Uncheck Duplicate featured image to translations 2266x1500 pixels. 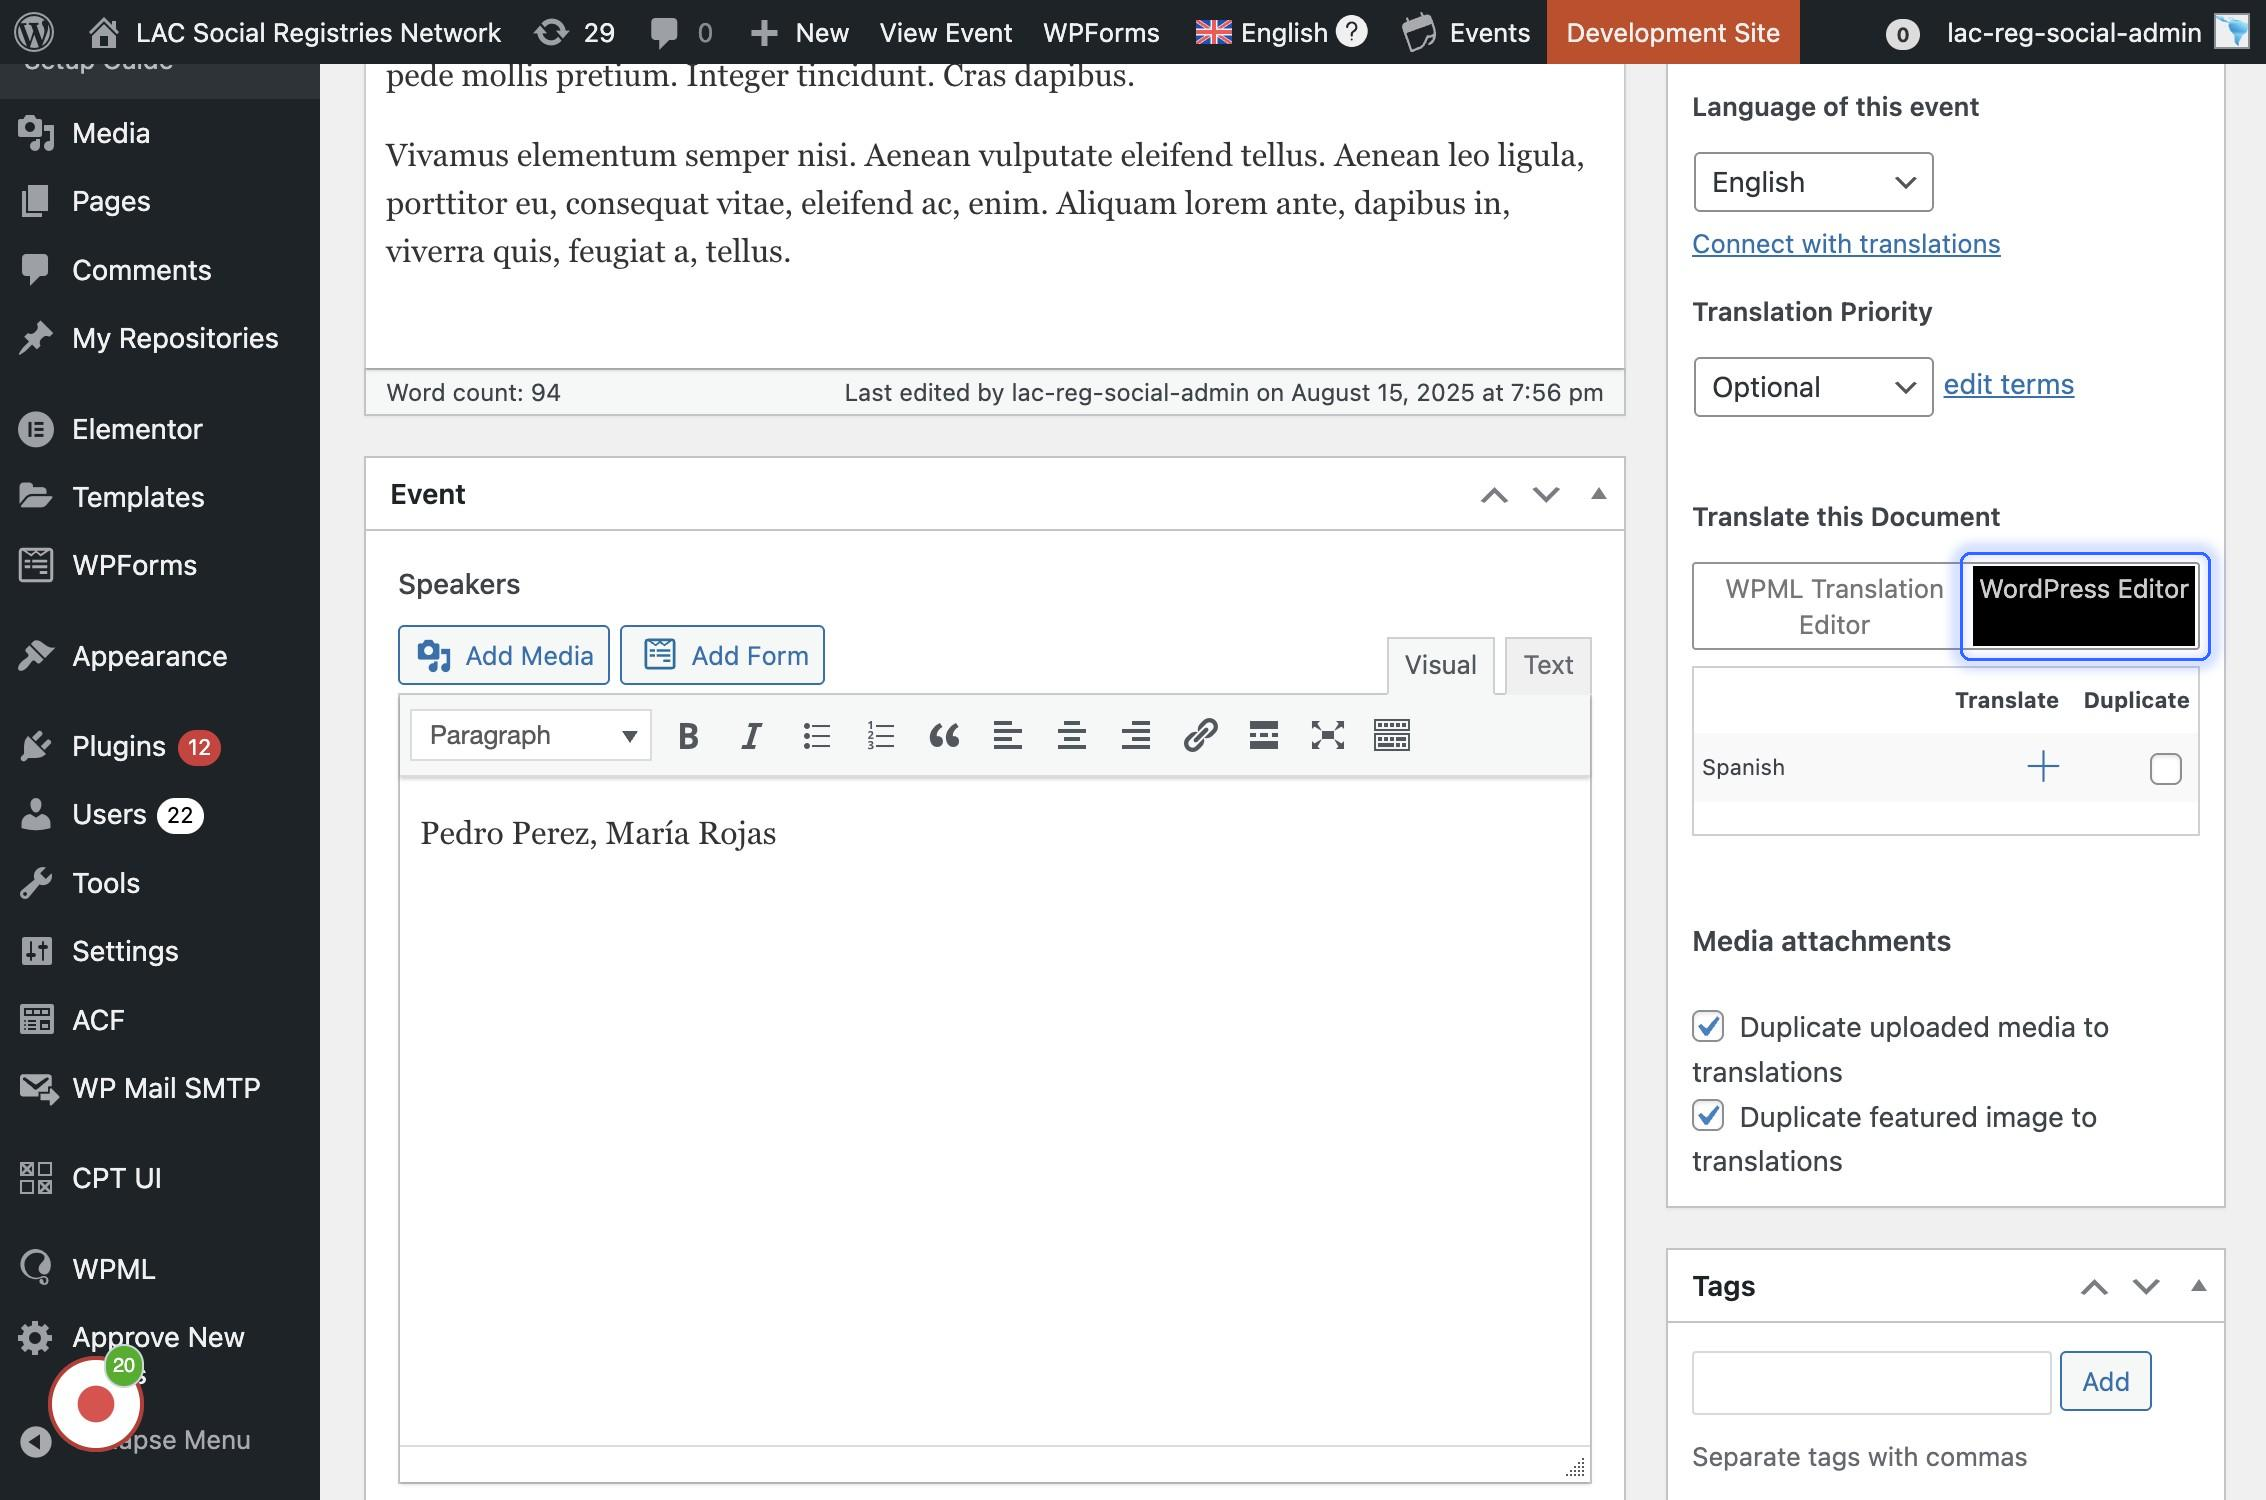coord(1708,1115)
